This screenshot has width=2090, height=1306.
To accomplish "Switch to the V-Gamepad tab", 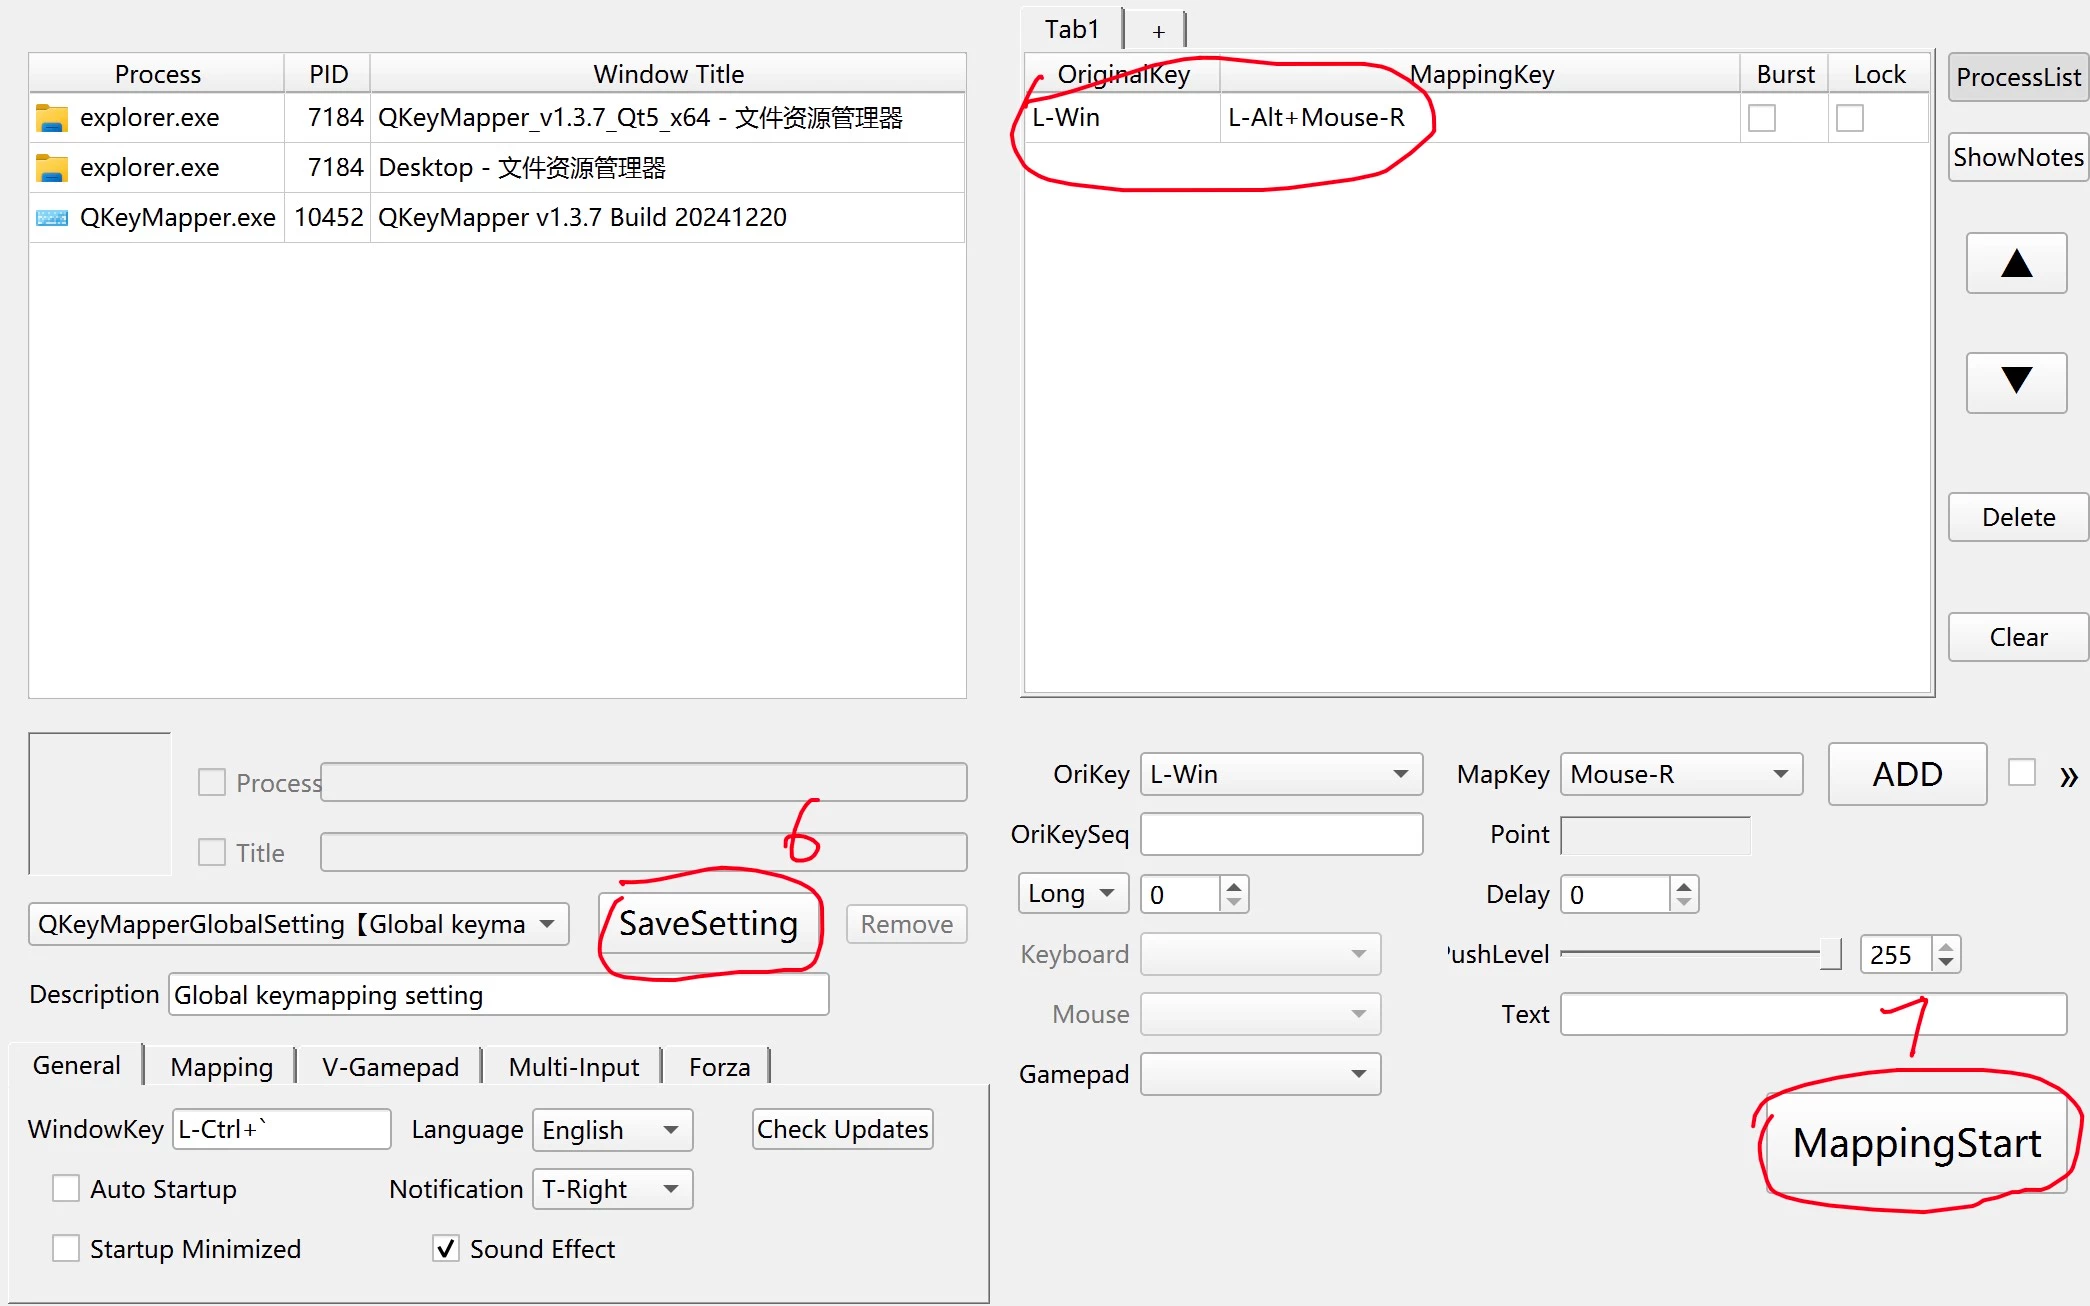I will click(390, 1067).
